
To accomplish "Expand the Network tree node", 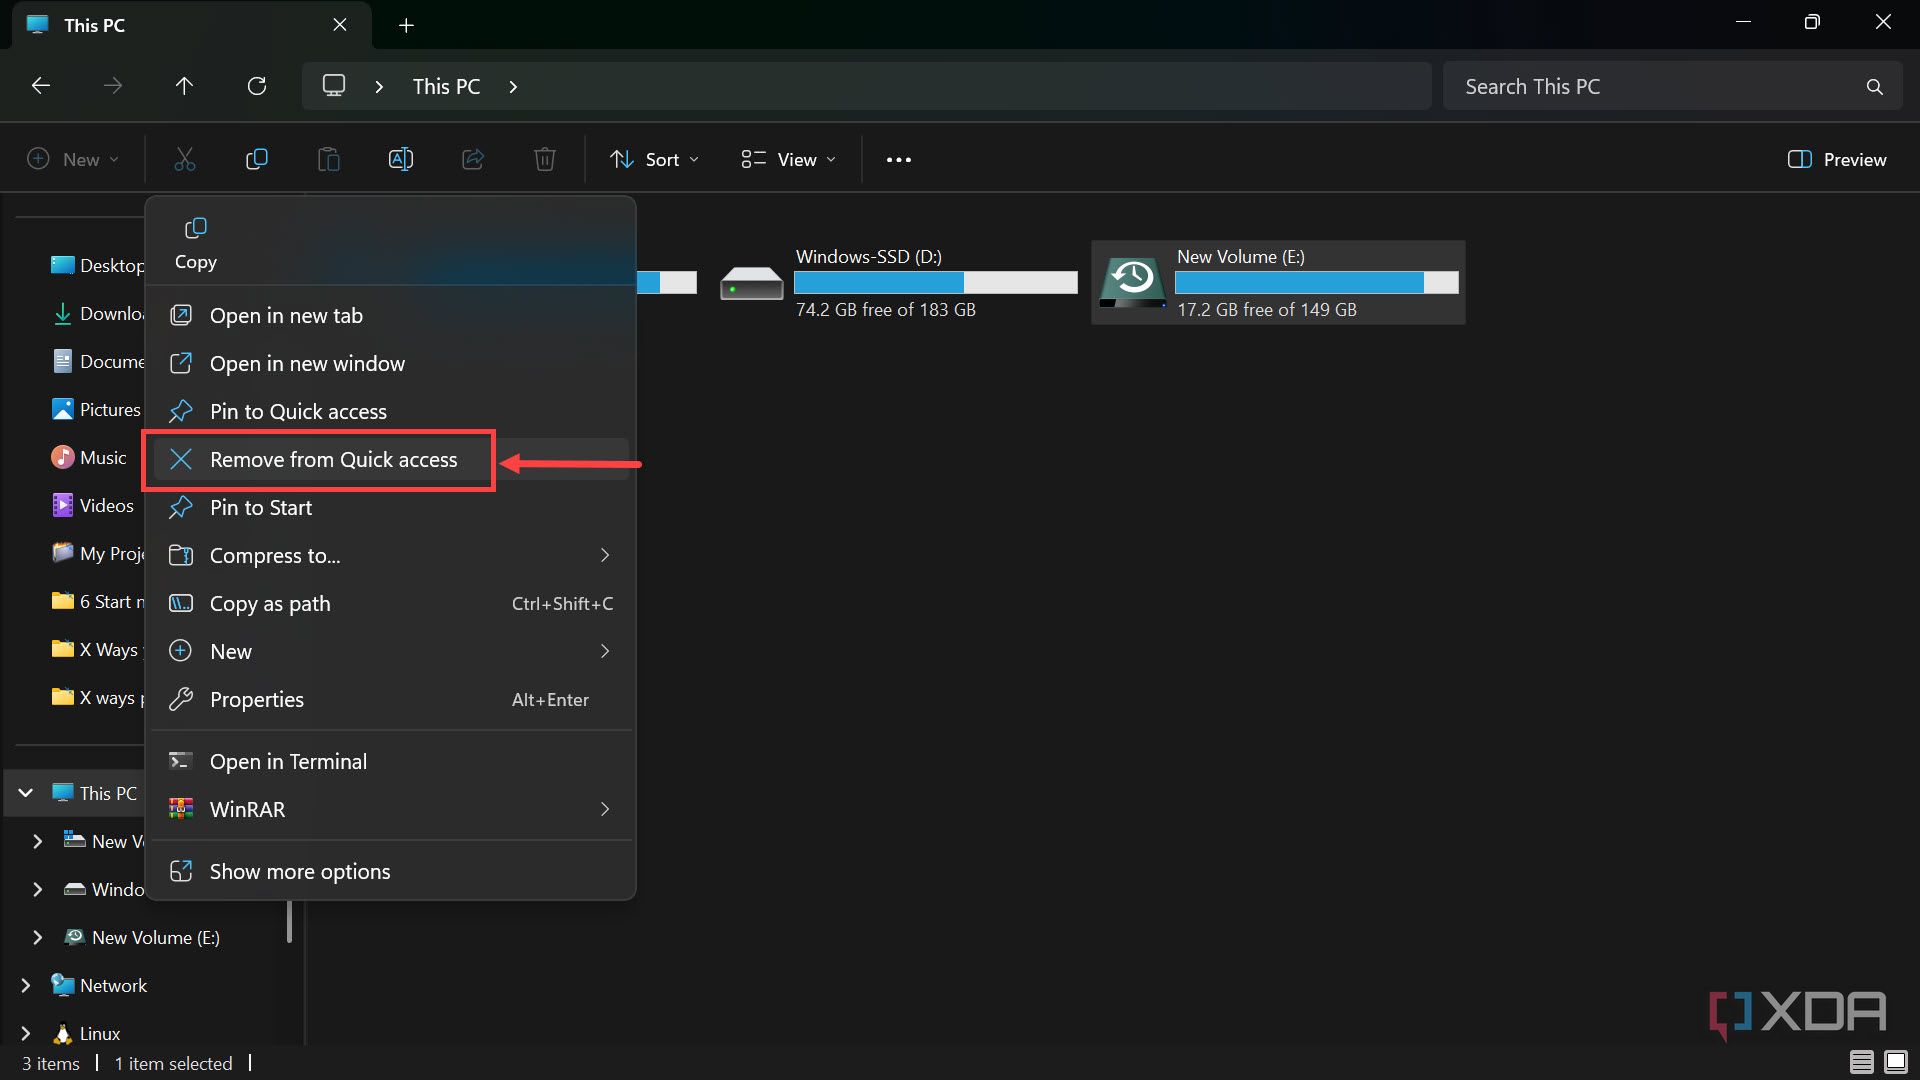I will click(26, 986).
